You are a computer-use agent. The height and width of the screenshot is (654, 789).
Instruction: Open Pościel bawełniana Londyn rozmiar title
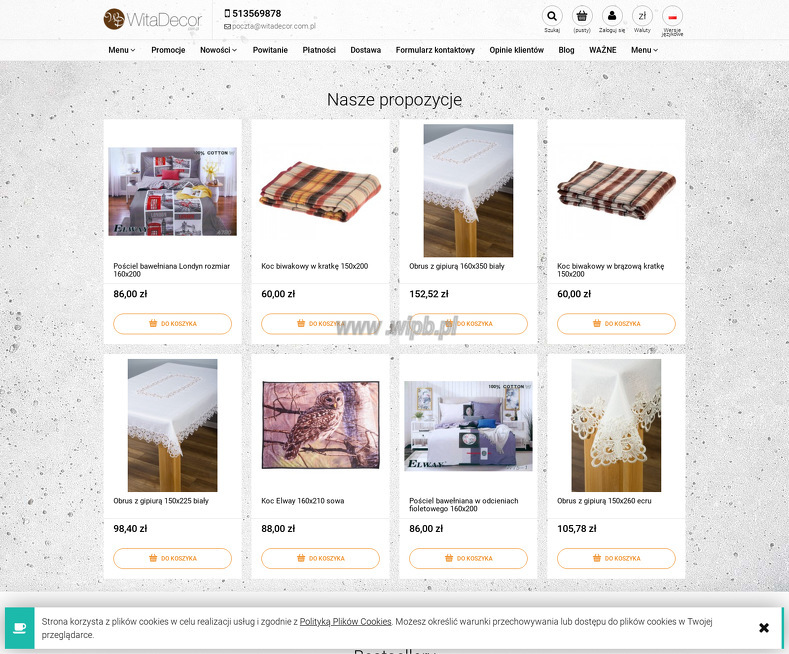click(172, 270)
